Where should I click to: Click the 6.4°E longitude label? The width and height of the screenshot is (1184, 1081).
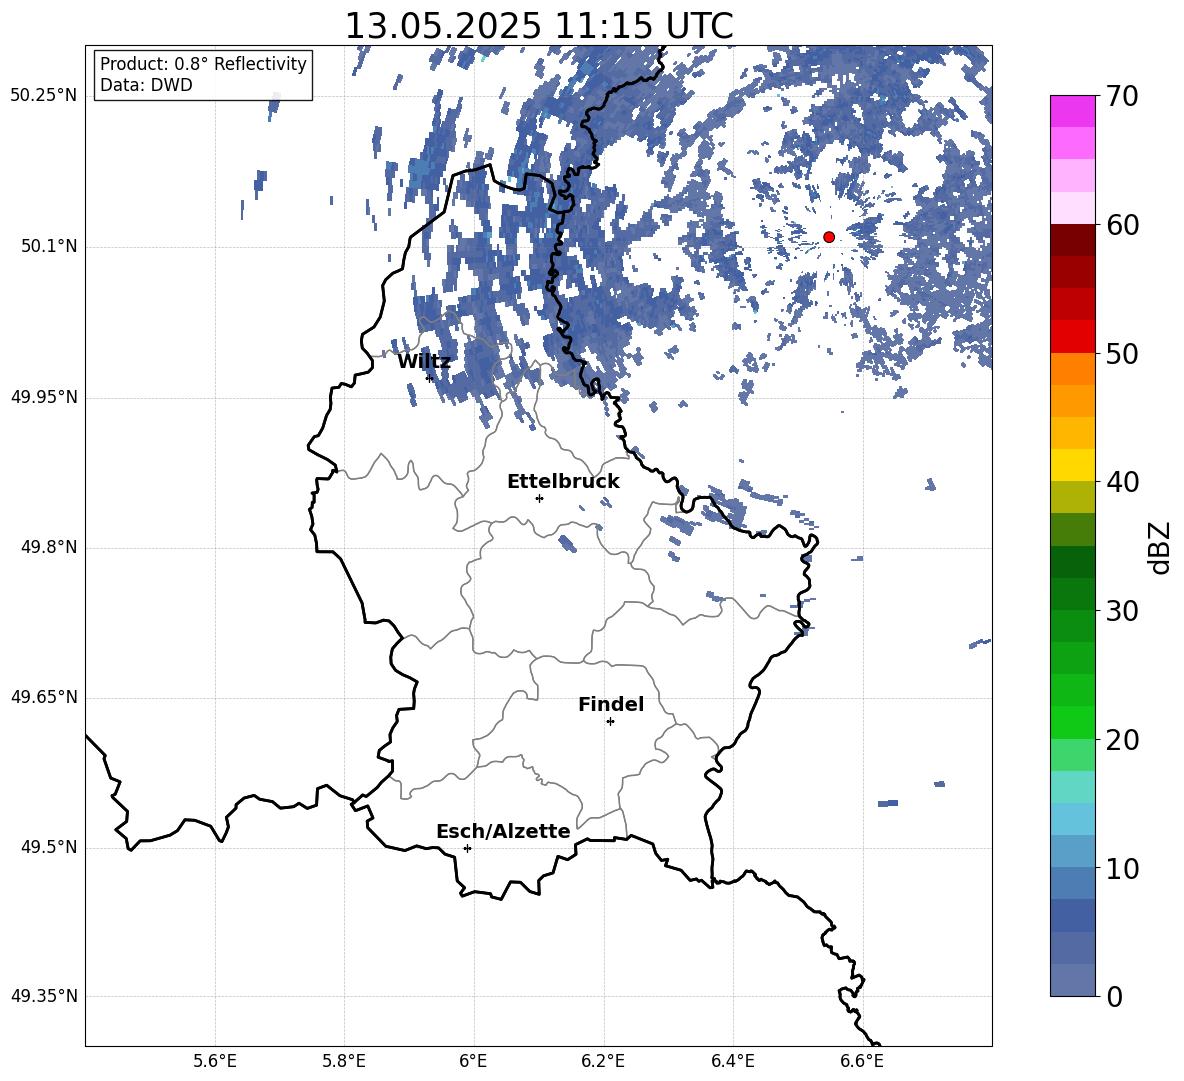[x=732, y=1061]
